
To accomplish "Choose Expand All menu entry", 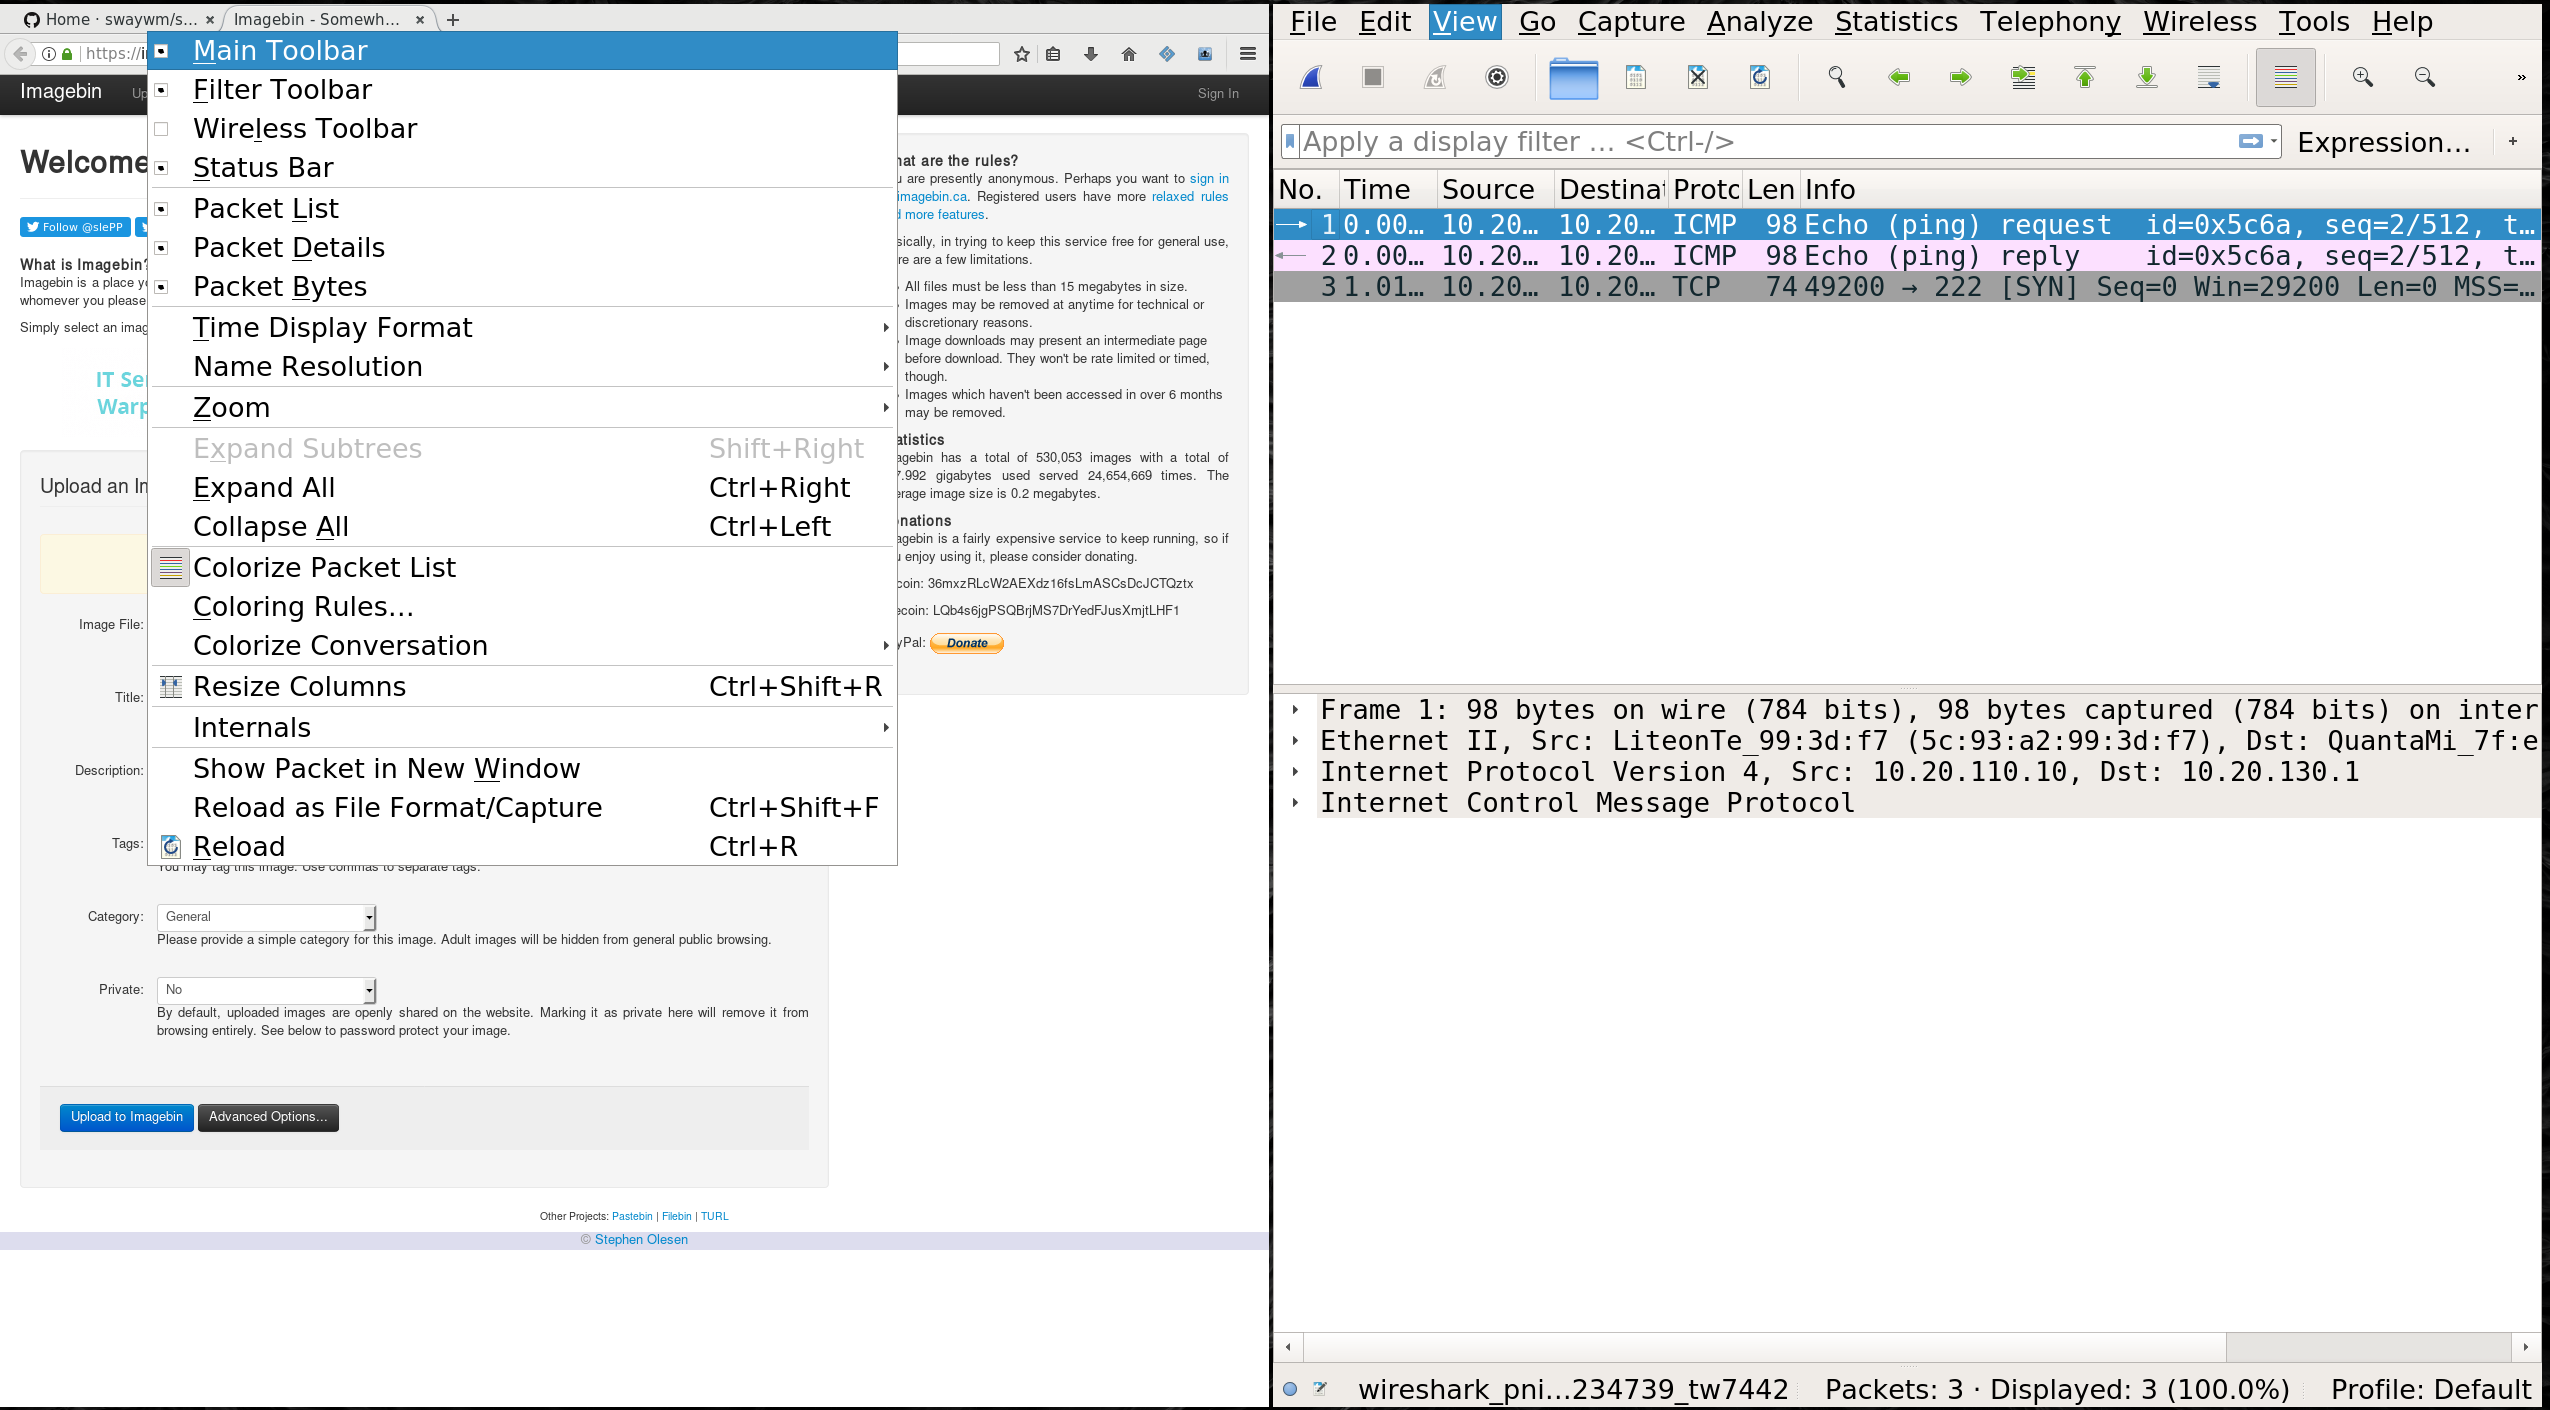I will click(x=522, y=487).
